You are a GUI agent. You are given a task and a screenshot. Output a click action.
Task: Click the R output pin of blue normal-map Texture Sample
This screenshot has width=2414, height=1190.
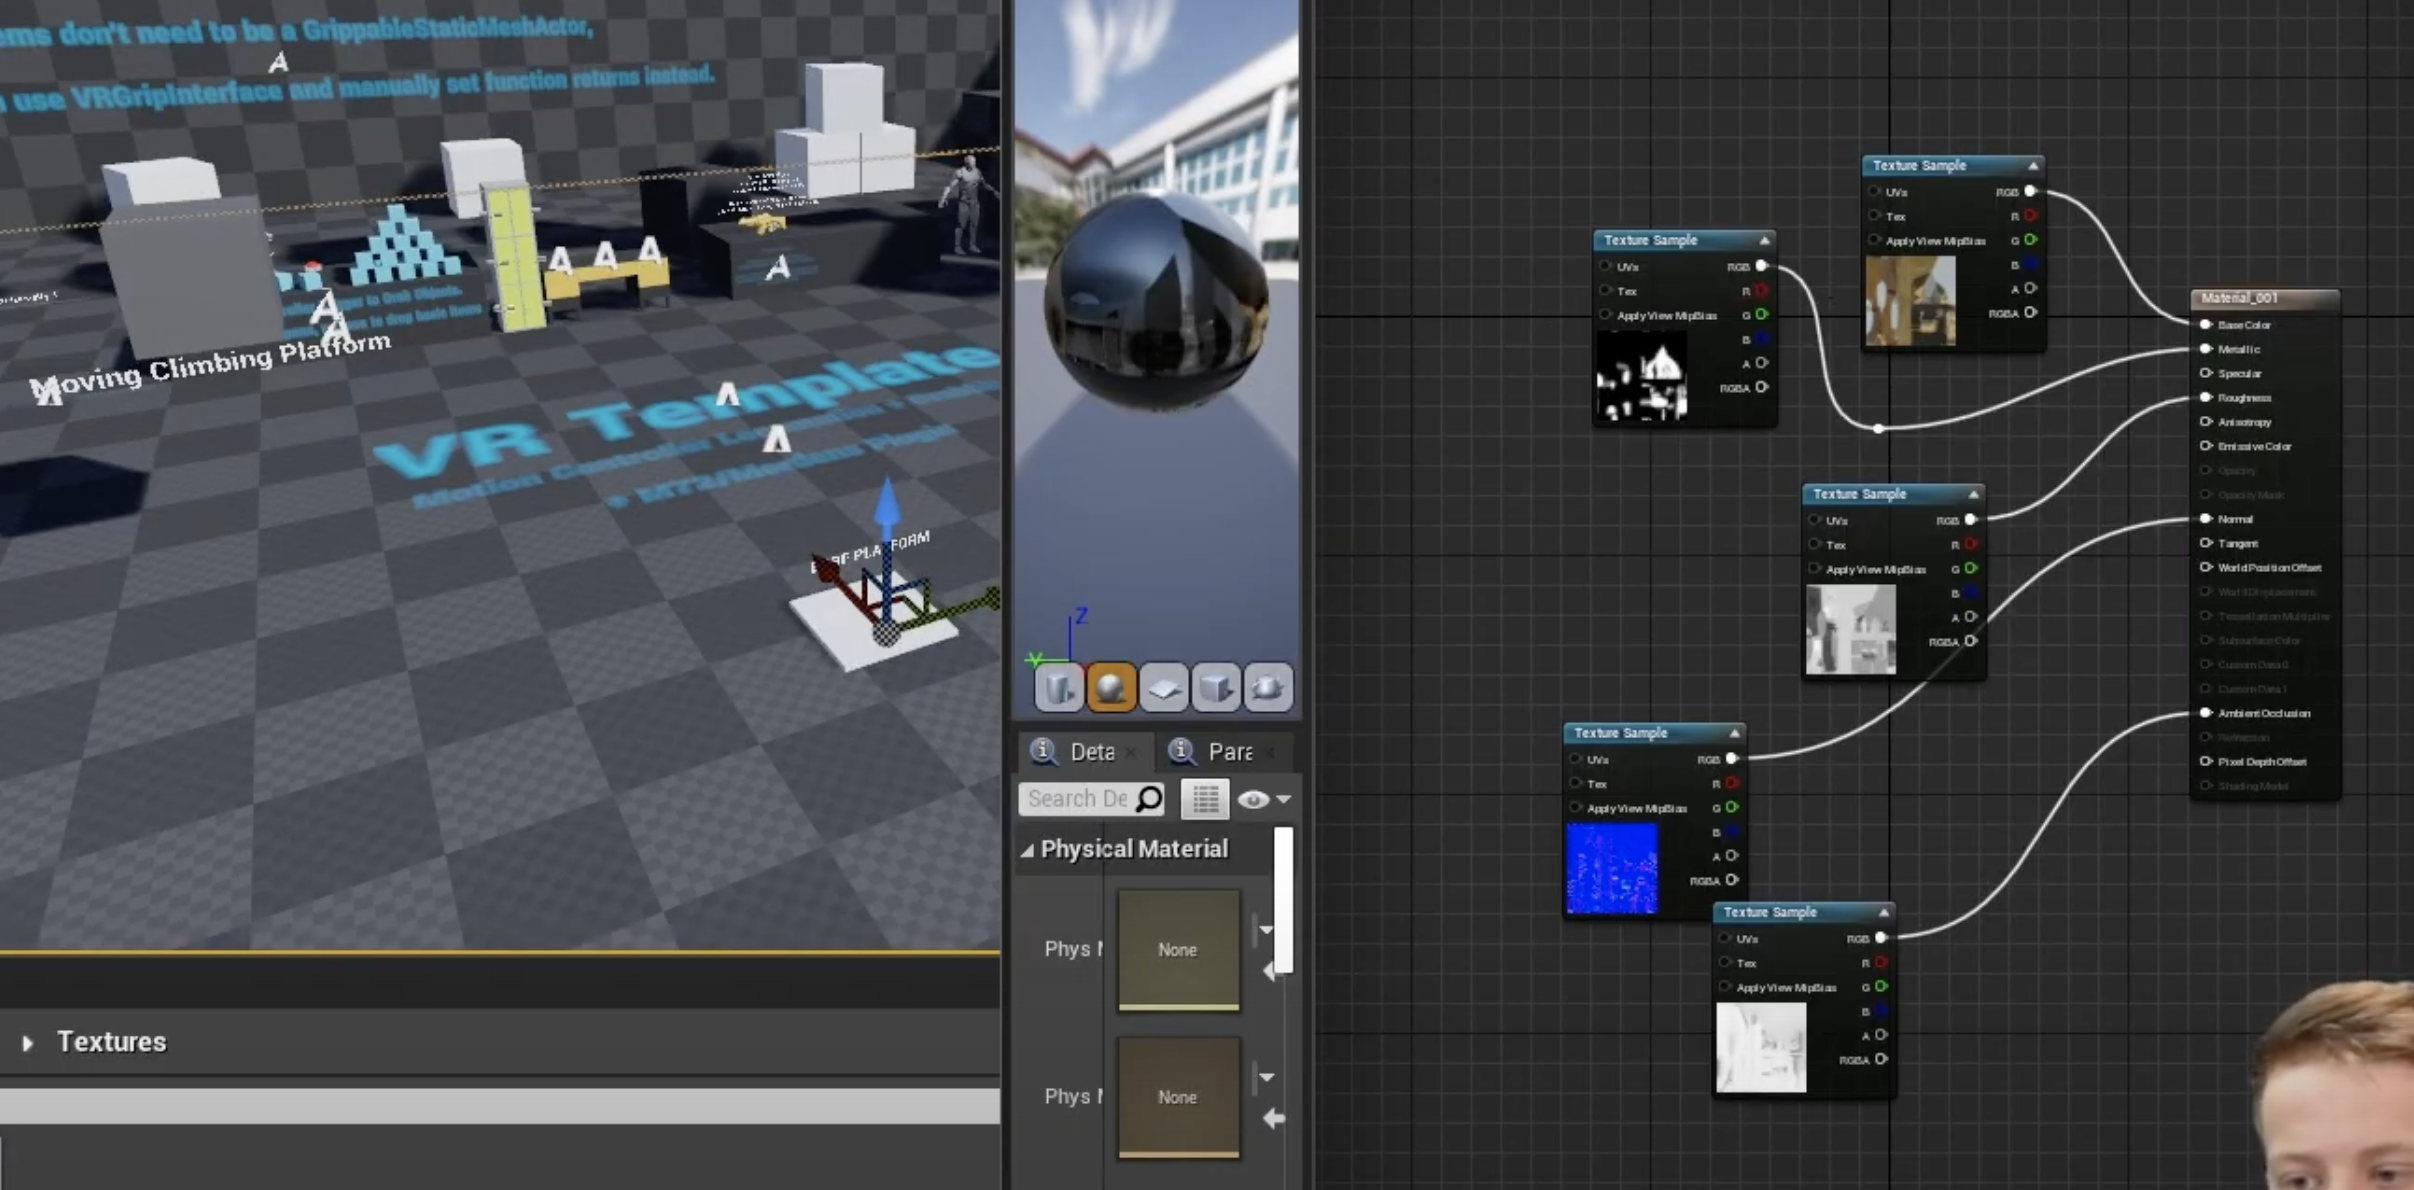(1732, 783)
